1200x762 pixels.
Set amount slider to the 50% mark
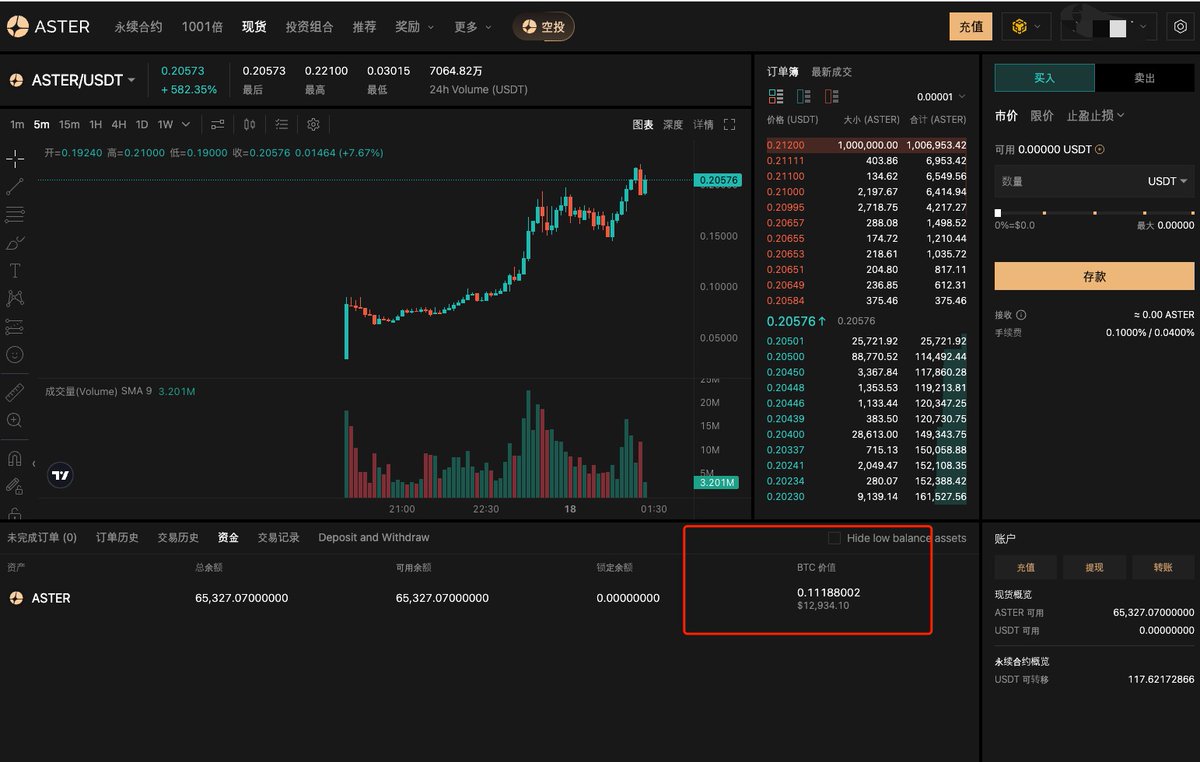[x=1094, y=213]
